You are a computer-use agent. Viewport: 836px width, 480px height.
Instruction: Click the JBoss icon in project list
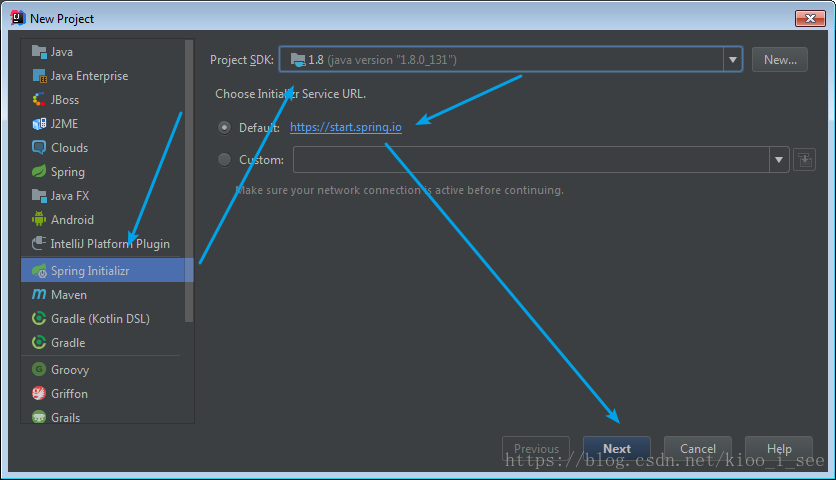(x=39, y=100)
